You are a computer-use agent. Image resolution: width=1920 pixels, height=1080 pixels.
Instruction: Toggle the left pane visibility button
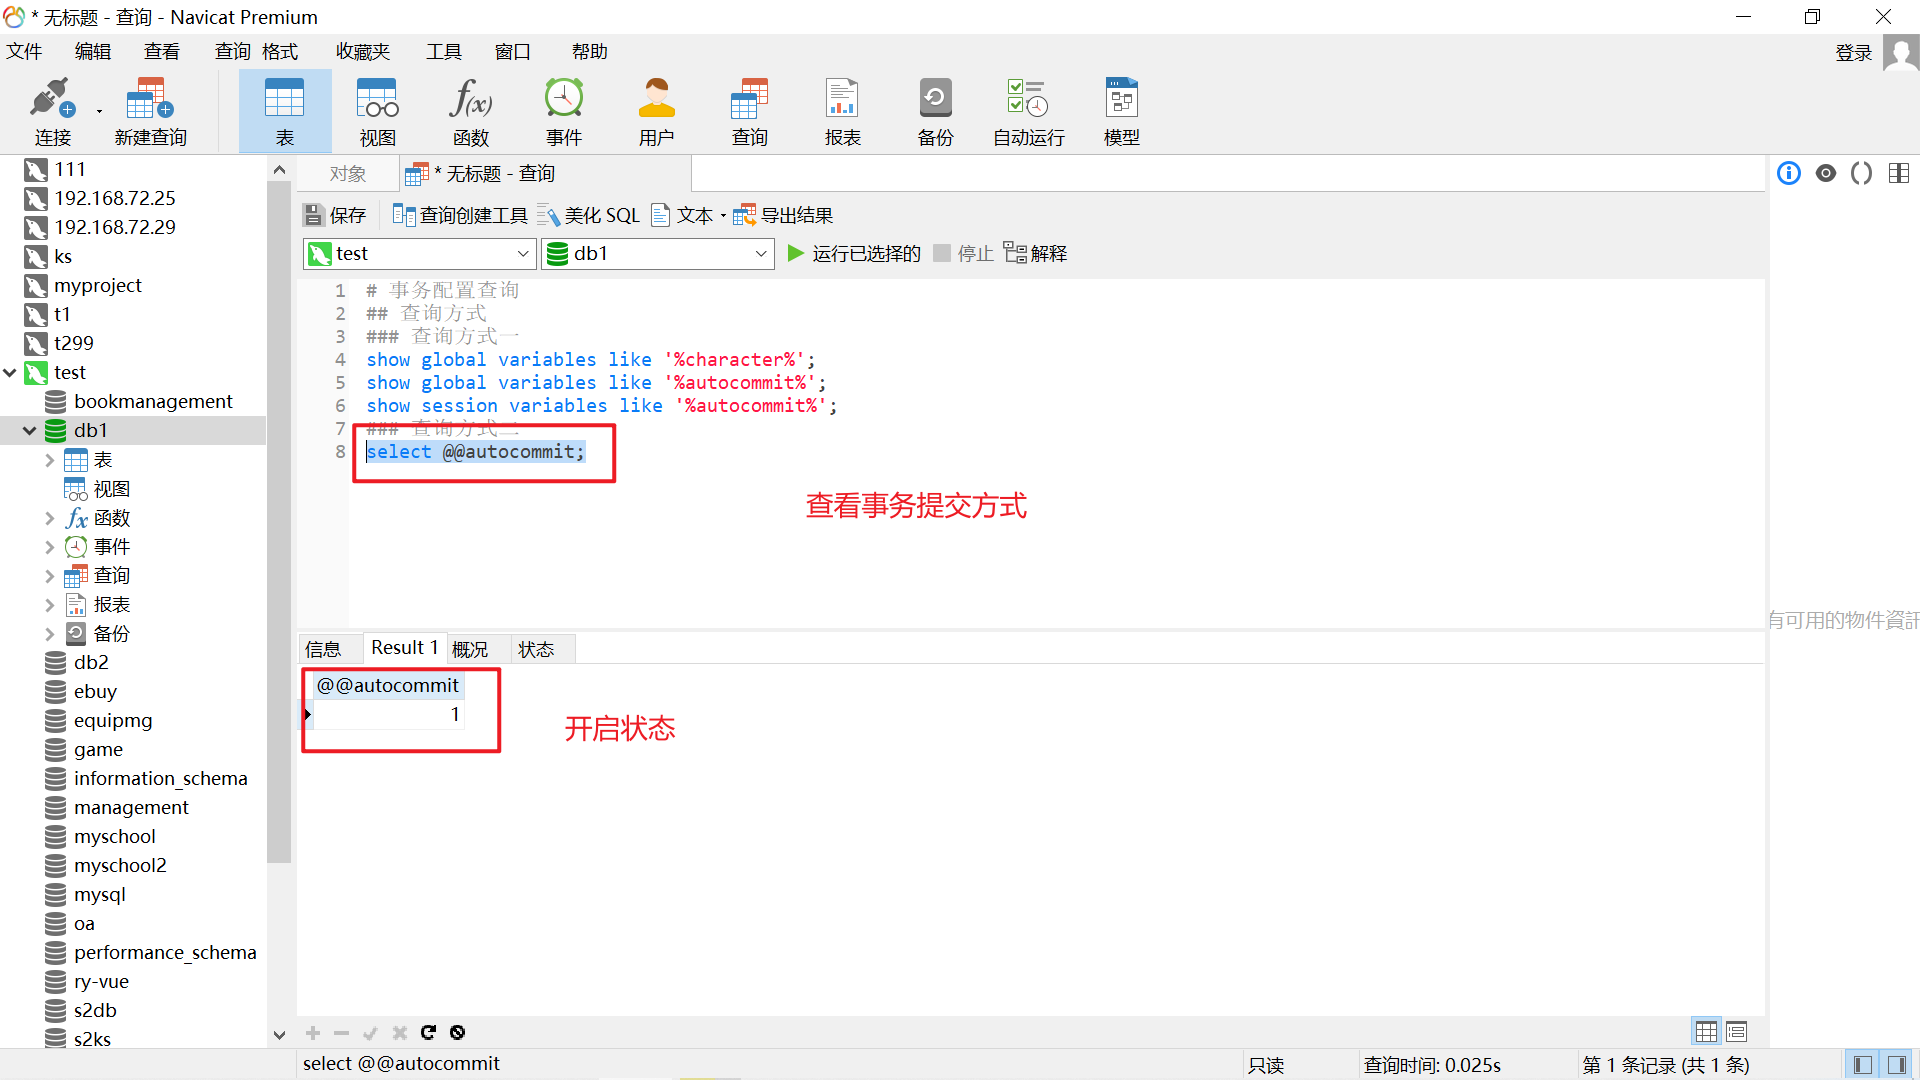pos(1862,1065)
